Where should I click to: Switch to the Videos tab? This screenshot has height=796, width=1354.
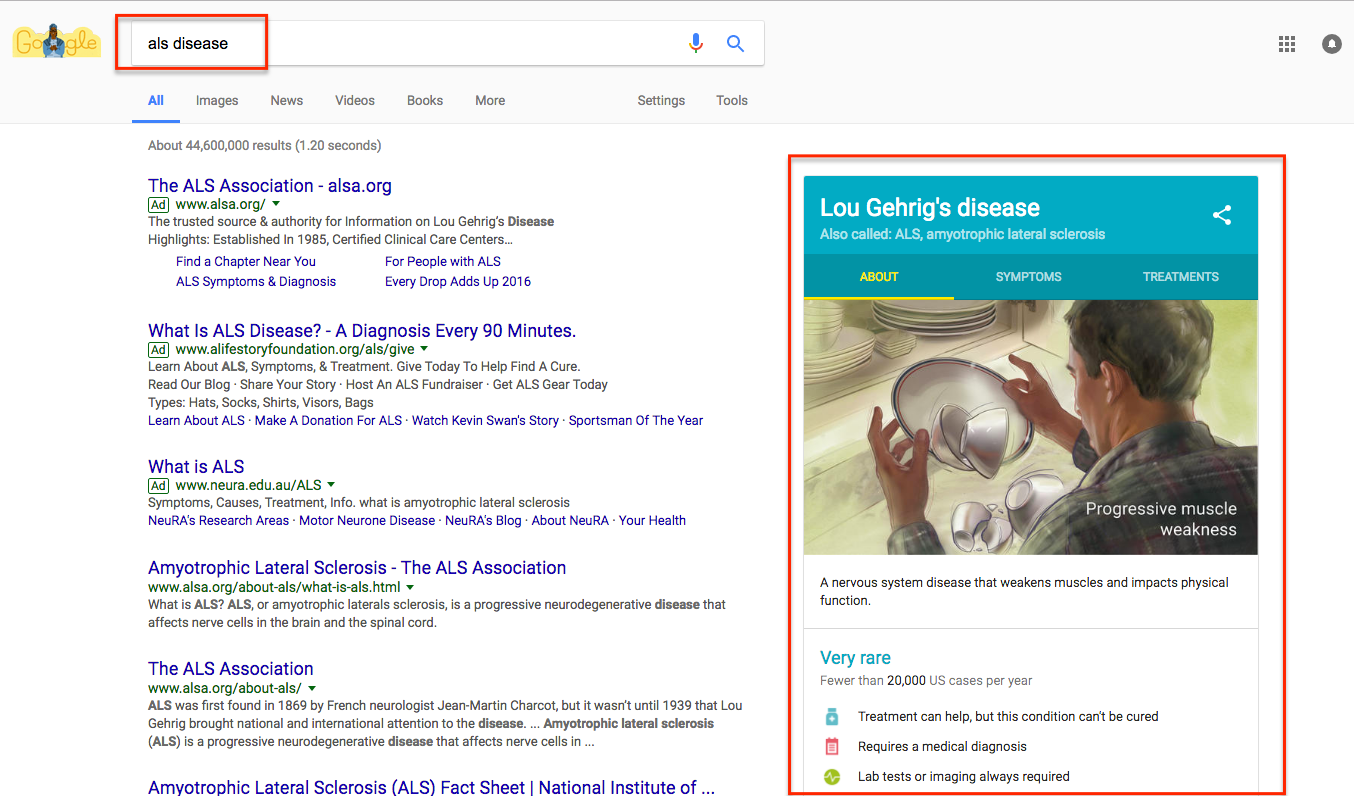pos(355,100)
